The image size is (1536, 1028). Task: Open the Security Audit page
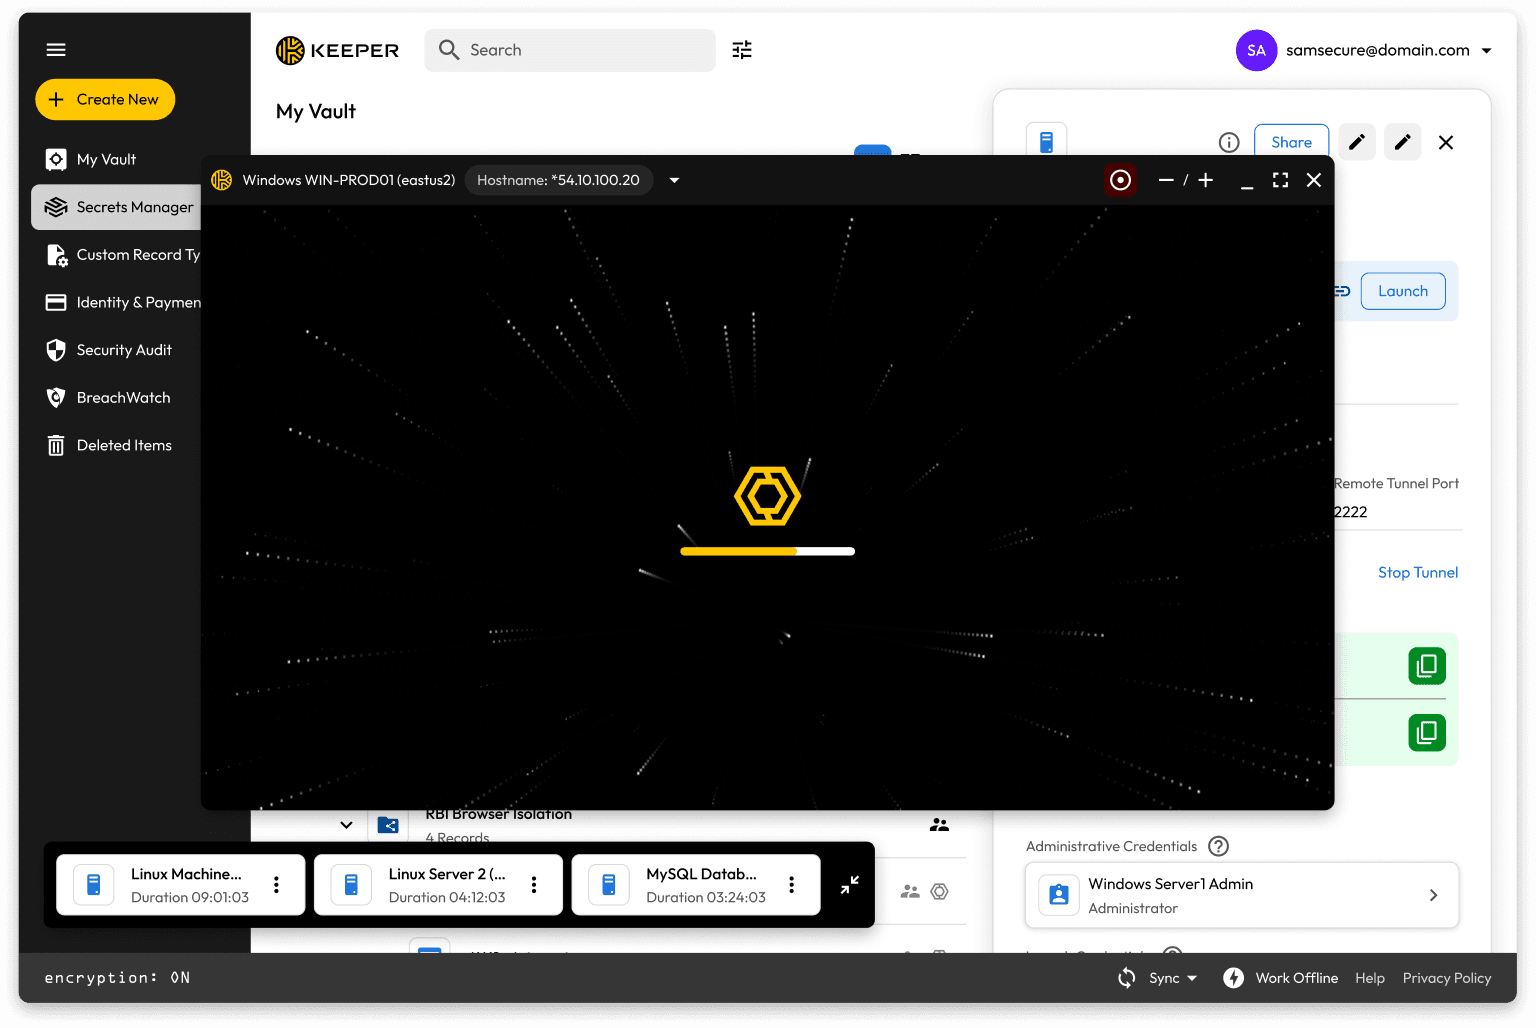click(x=109, y=350)
